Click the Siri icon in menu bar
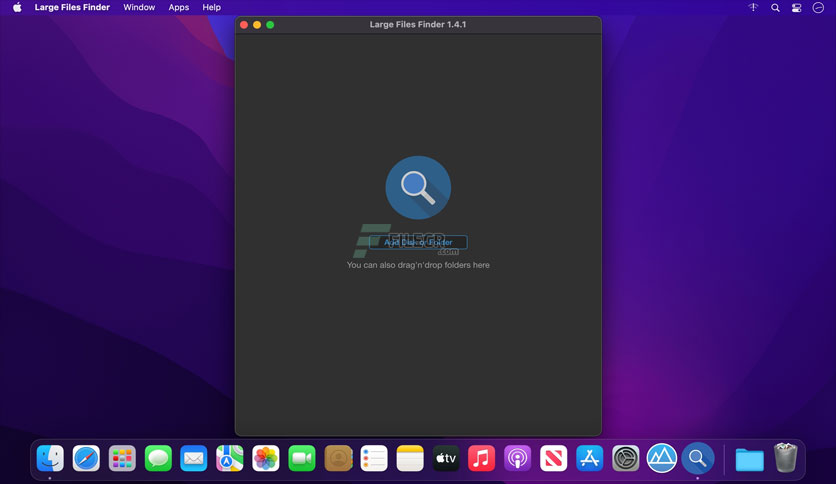 tap(818, 7)
